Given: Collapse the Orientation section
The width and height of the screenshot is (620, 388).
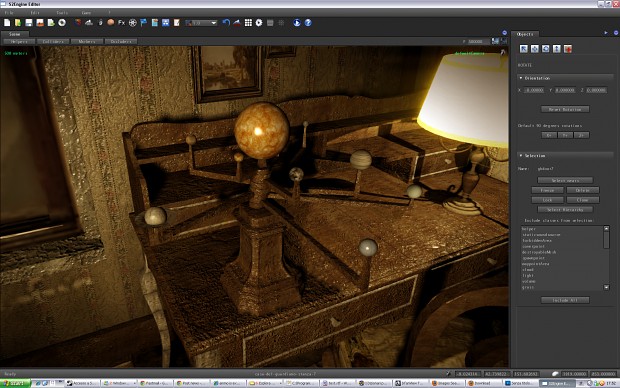Looking at the screenshot, I should click(x=565, y=78).
